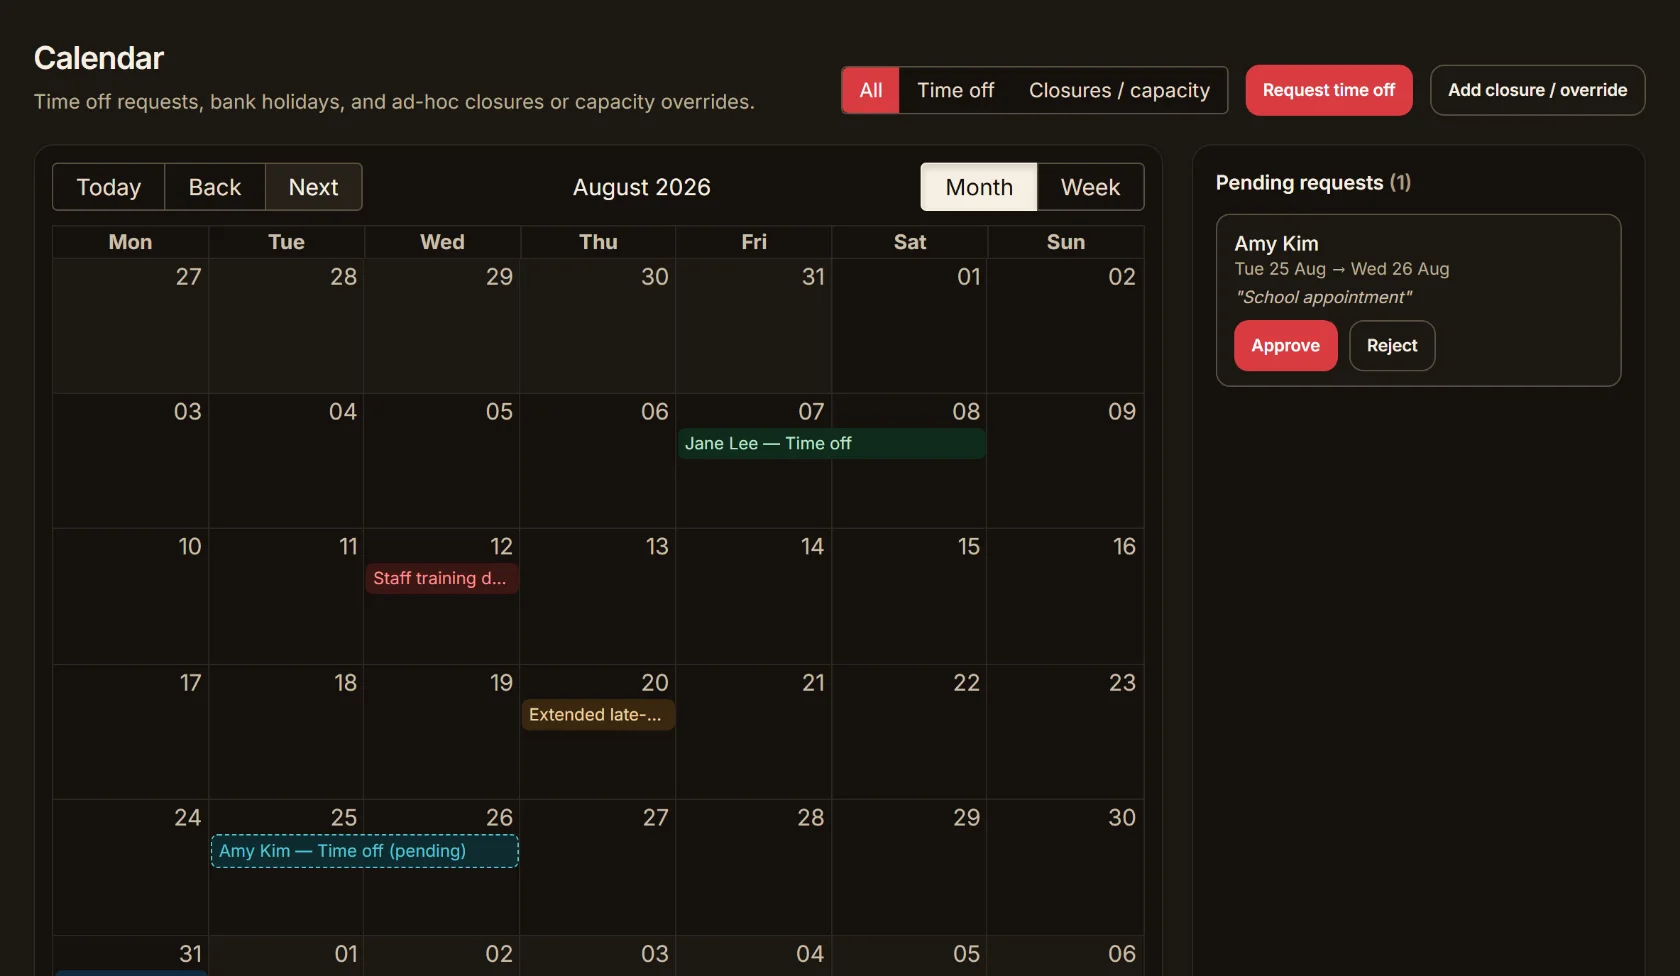Open the Extended late- event
Image resolution: width=1680 pixels, height=976 pixels.
(598, 715)
